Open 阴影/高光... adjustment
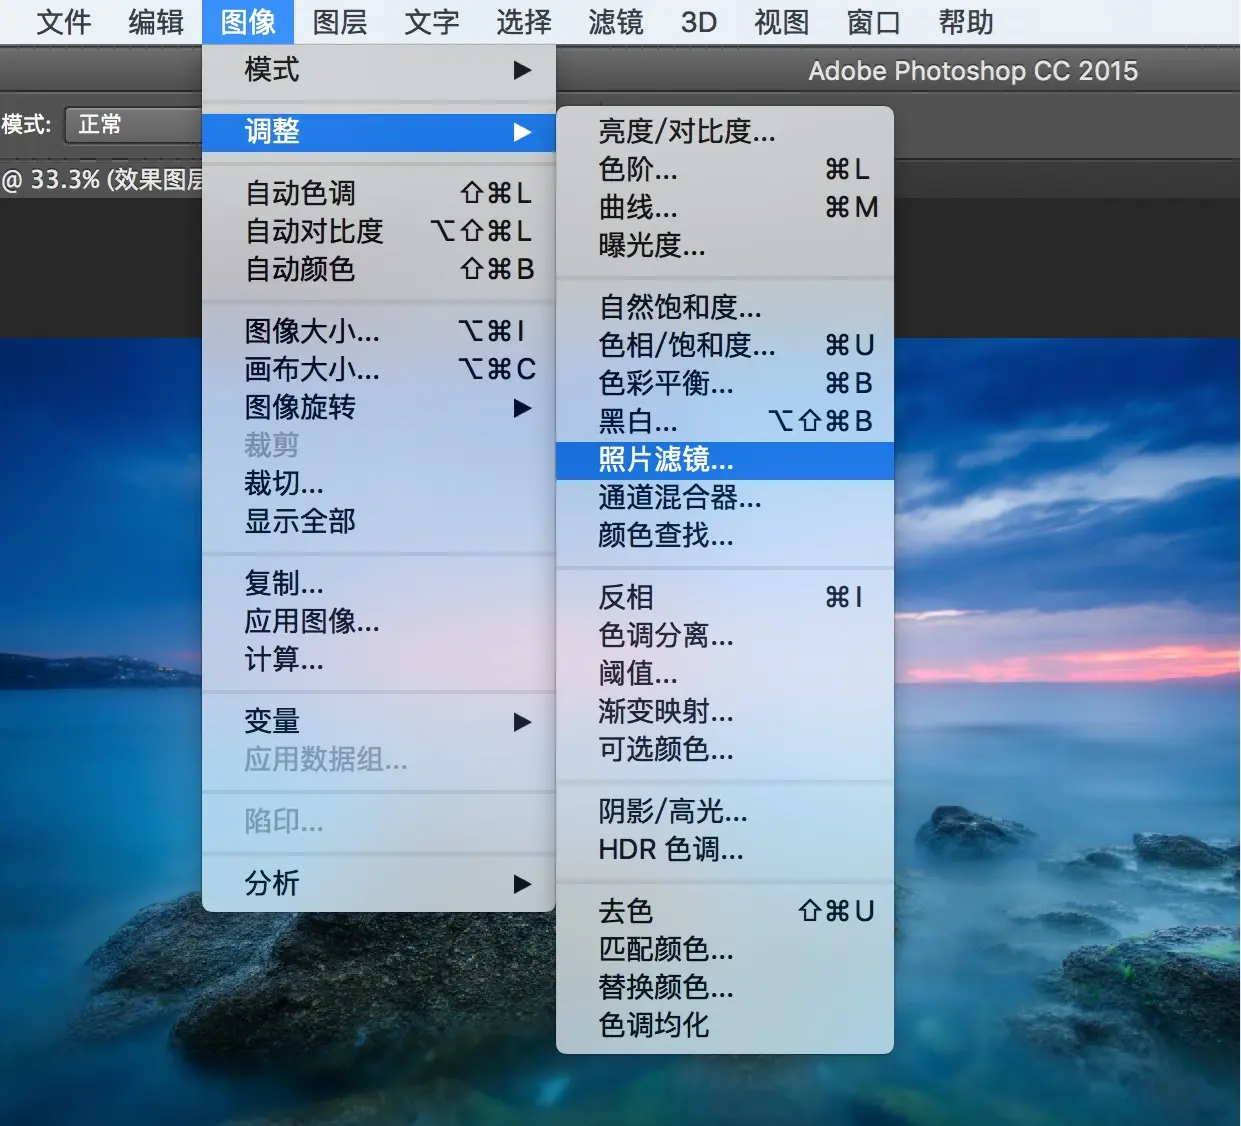 click(x=725, y=811)
